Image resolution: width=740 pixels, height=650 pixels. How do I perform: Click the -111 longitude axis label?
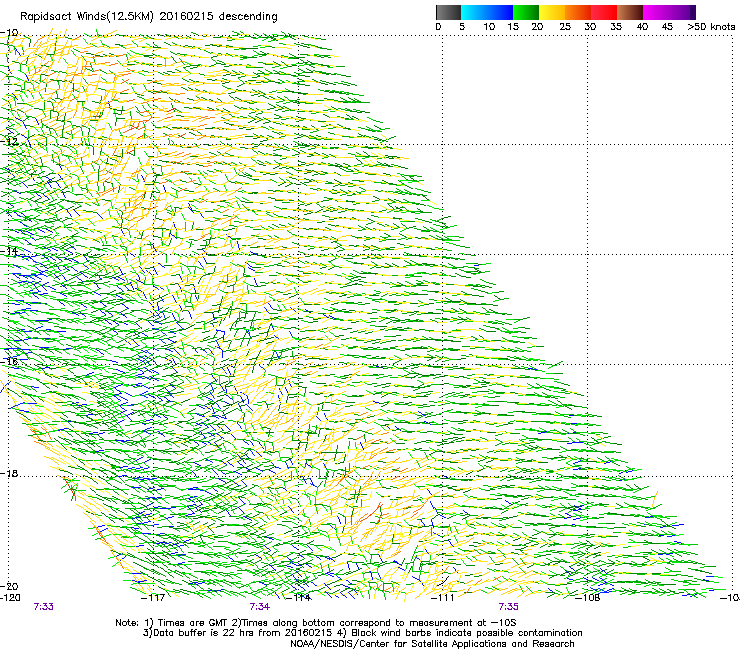[443, 598]
